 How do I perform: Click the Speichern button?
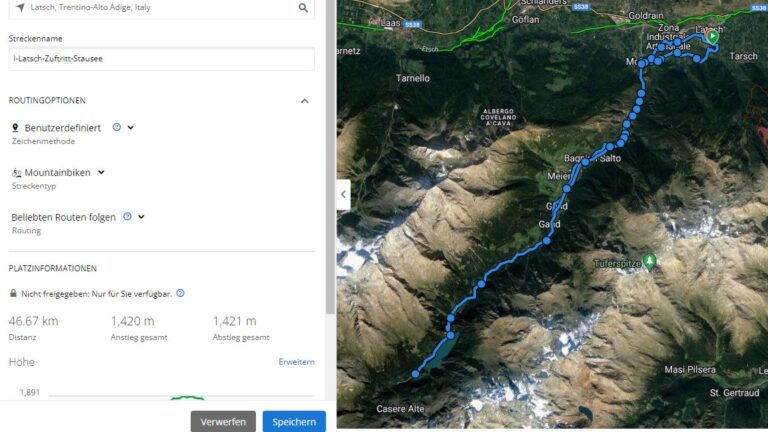coord(294,421)
